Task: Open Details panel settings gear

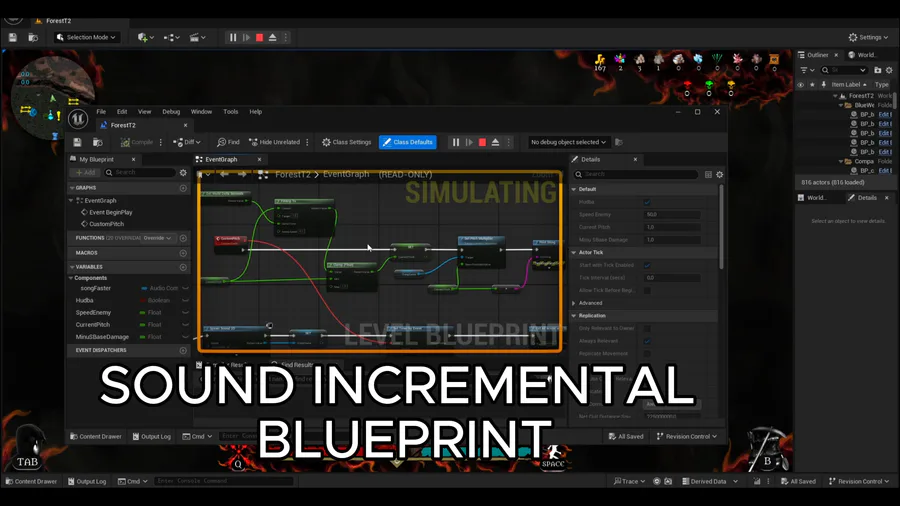Action: pos(719,174)
